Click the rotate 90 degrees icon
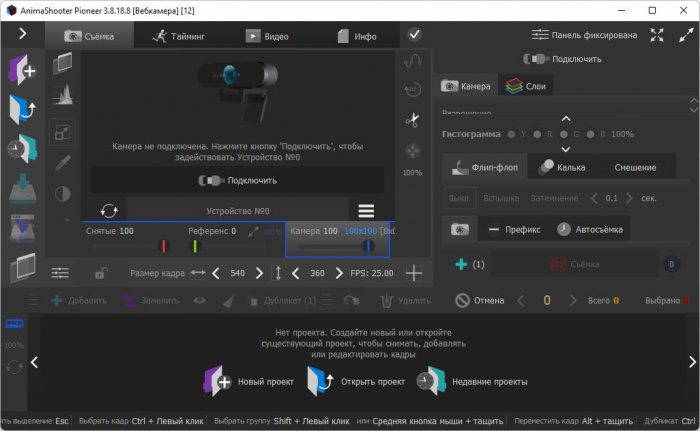Screen dimensions: 700x431 point(412,89)
